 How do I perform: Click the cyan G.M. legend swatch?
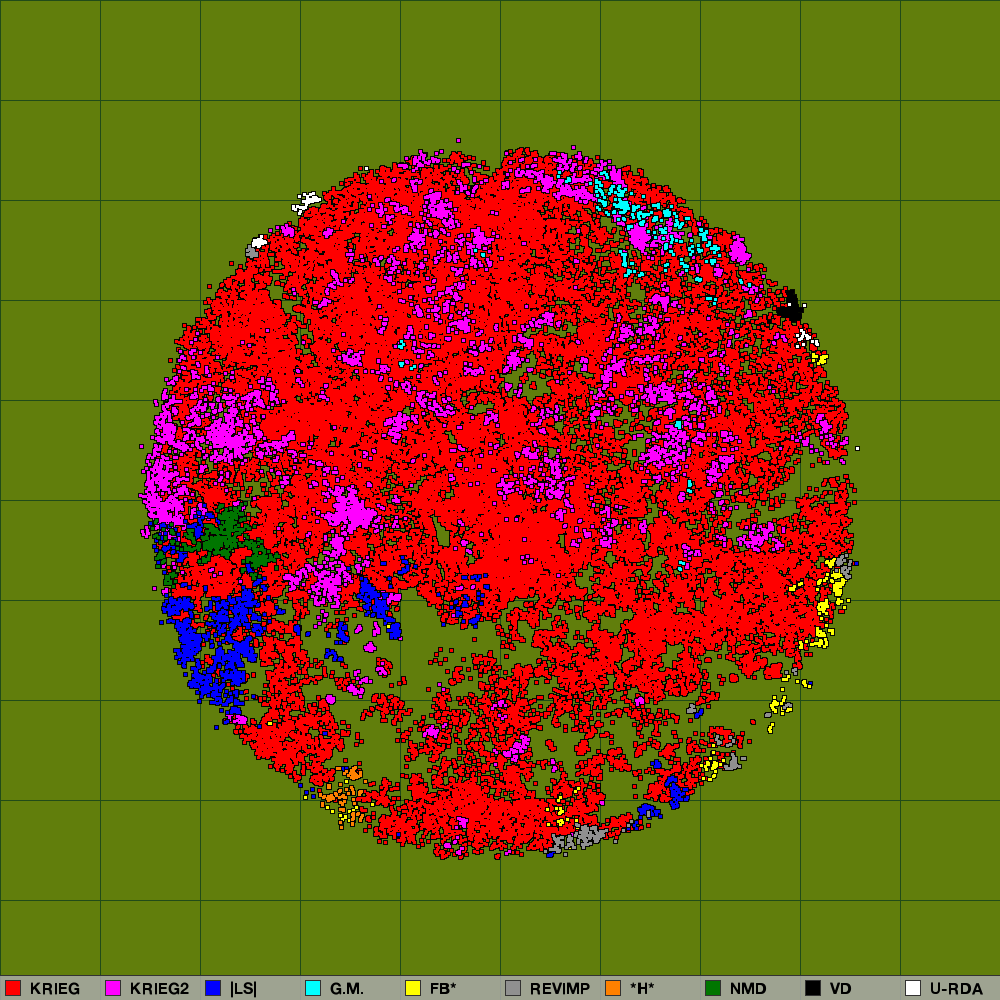[313, 988]
